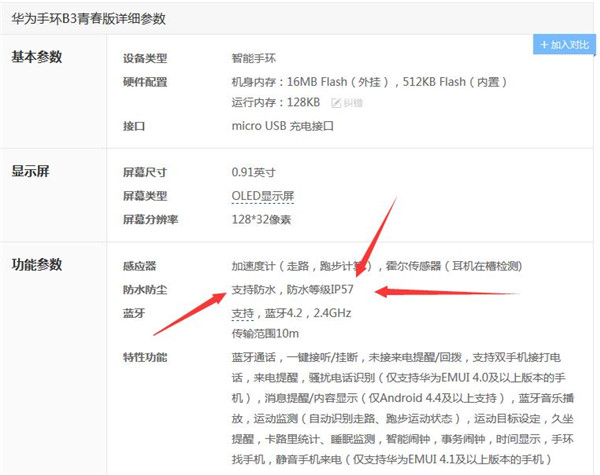This screenshot has width=600, height=475.
Task: Open the 支持 link under 蓝牙
Action: (x=243, y=313)
